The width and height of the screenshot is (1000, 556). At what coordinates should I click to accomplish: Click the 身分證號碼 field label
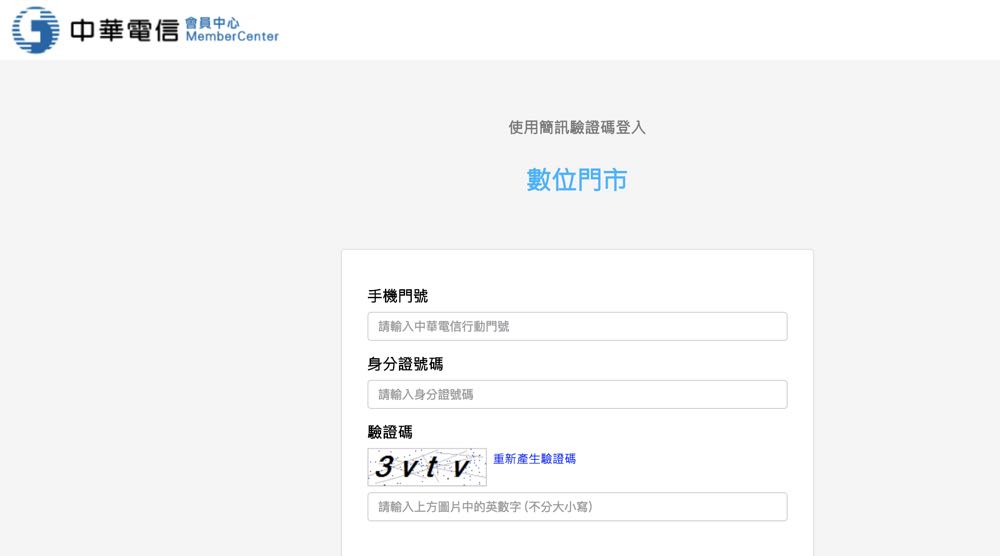(x=405, y=364)
